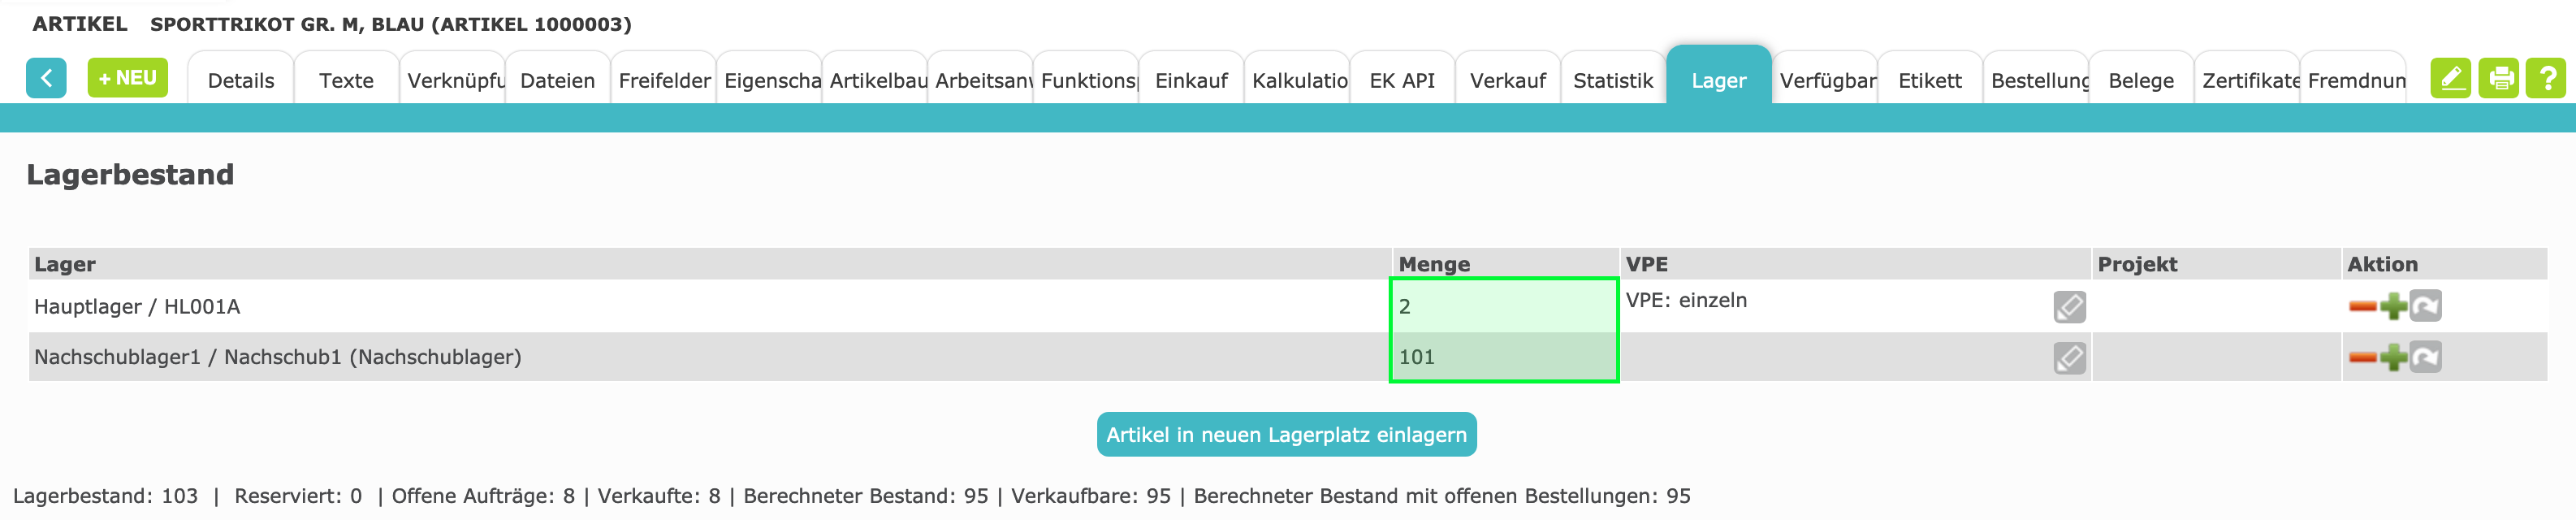Open the Einkauf tab

[1191, 81]
